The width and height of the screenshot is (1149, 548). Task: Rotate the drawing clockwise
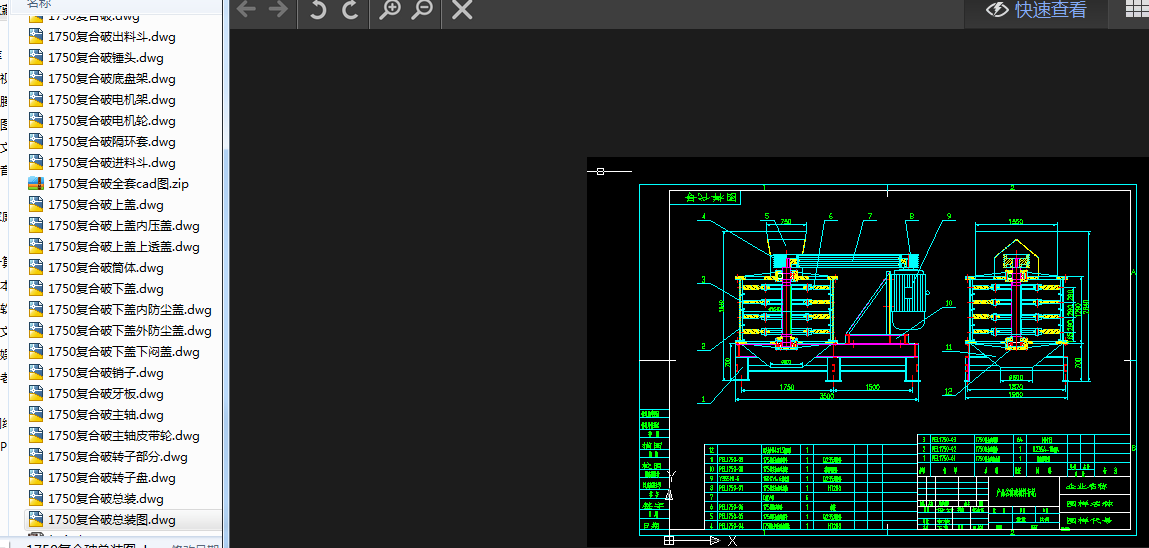click(x=350, y=10)
